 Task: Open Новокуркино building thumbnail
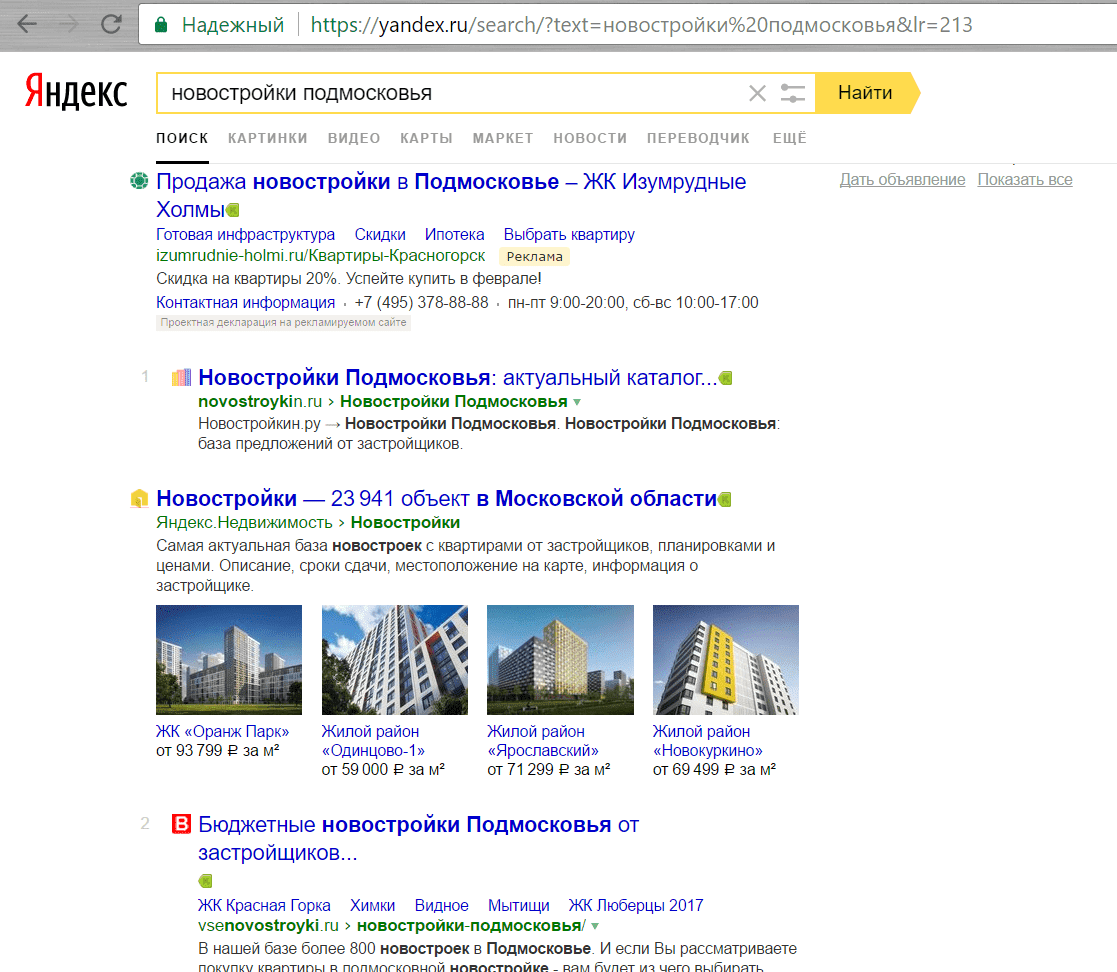725,660
